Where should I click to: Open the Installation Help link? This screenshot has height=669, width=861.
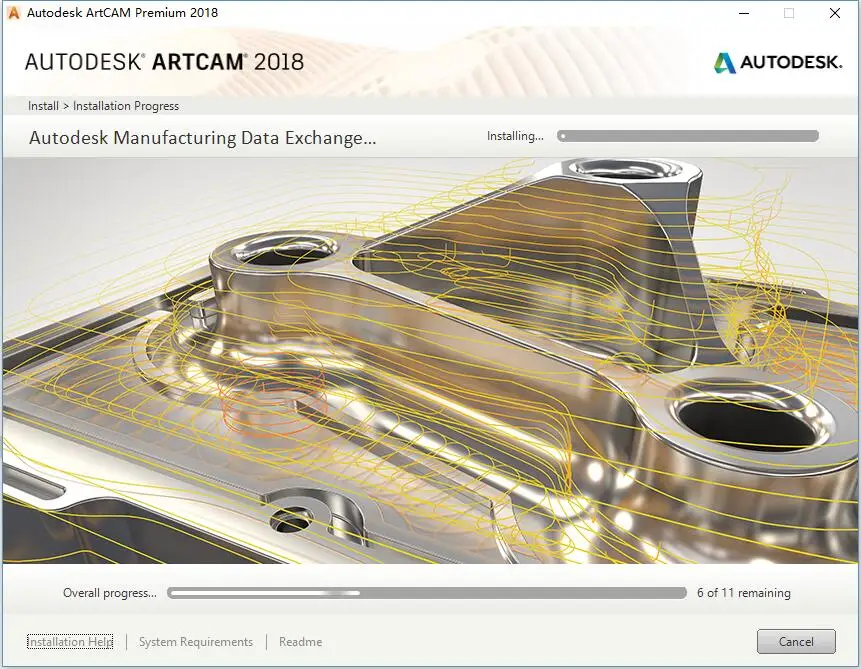70,642
